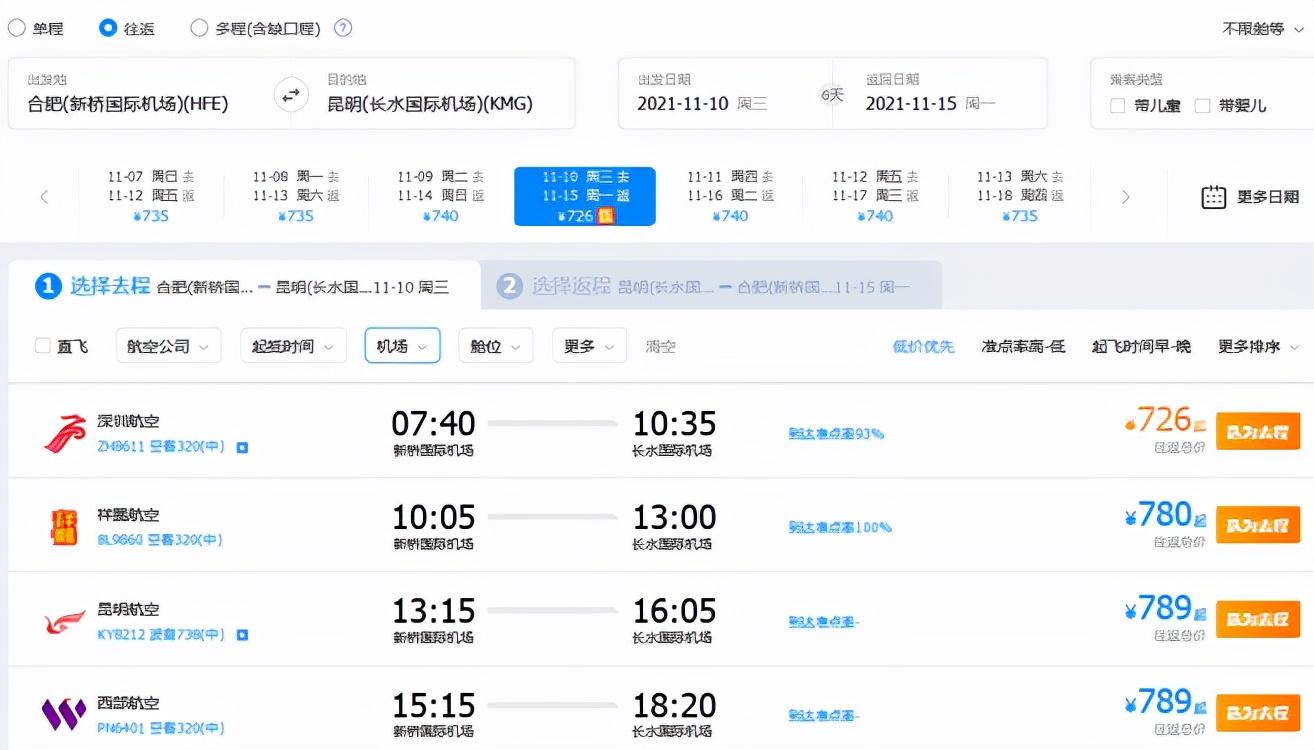Screen dimensions: 1314x750
Task: Select 11-07 to 11-12 date option ¥735
Action: [151, 196]
